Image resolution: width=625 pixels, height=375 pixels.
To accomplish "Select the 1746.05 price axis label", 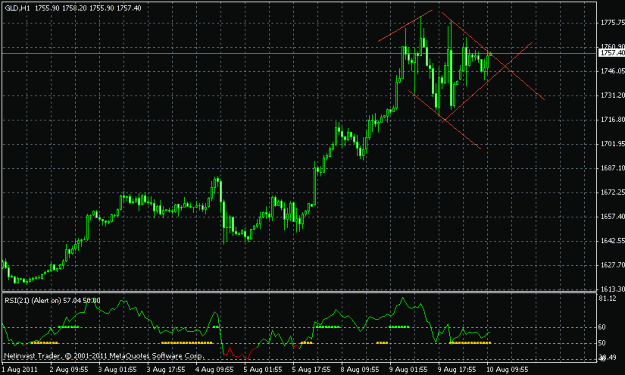I will click(x=613, y=71).
